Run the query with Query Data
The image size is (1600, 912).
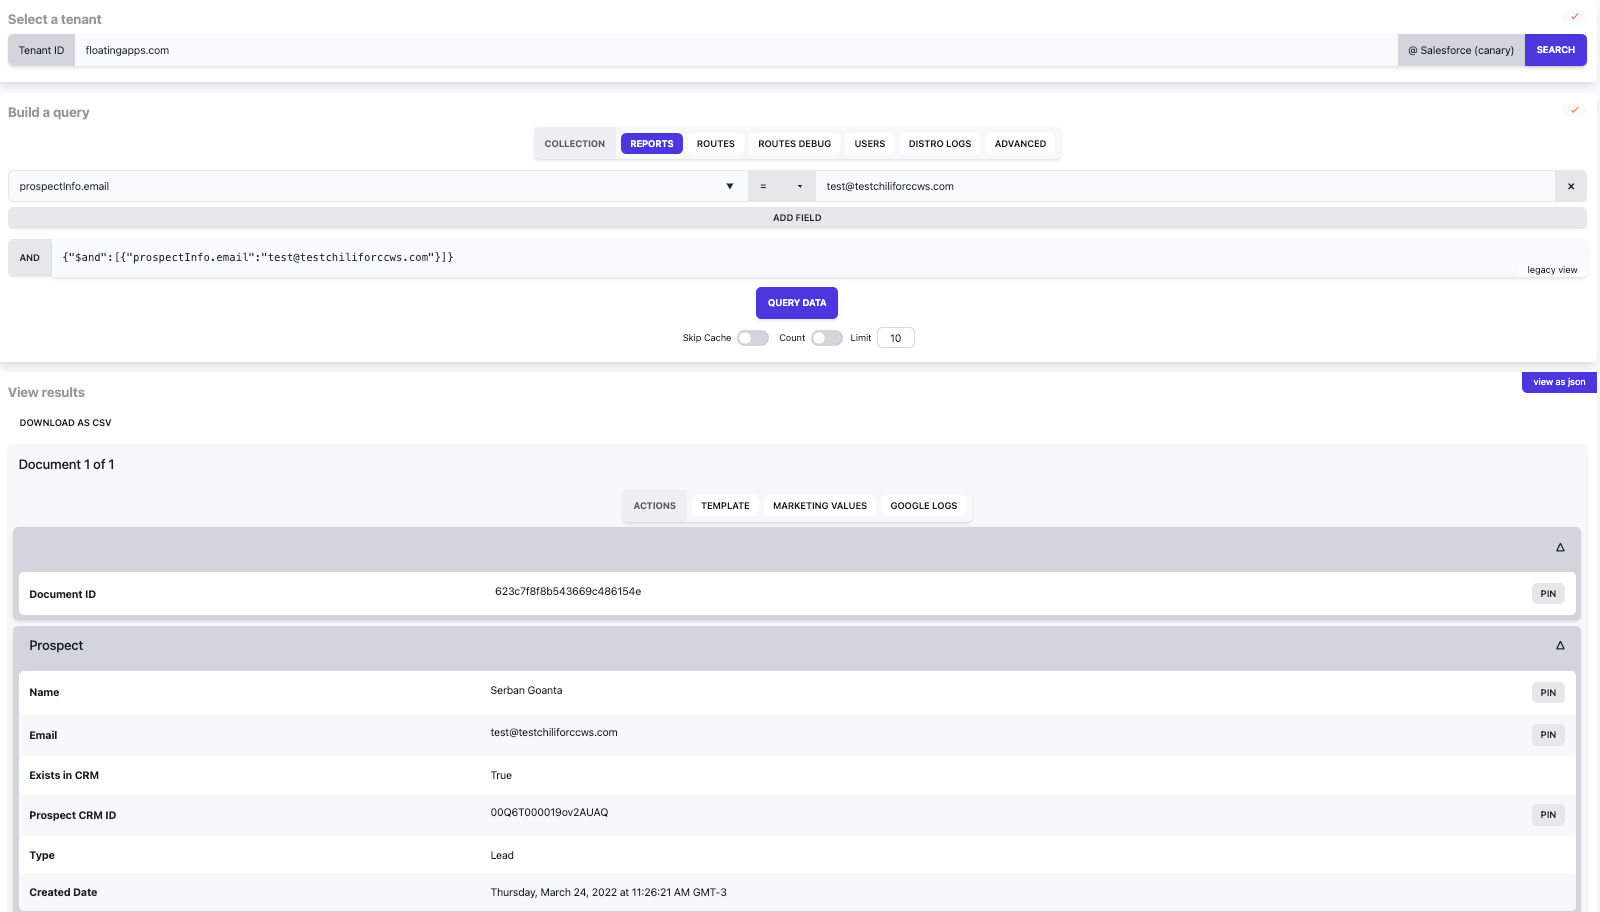point(797,303)
